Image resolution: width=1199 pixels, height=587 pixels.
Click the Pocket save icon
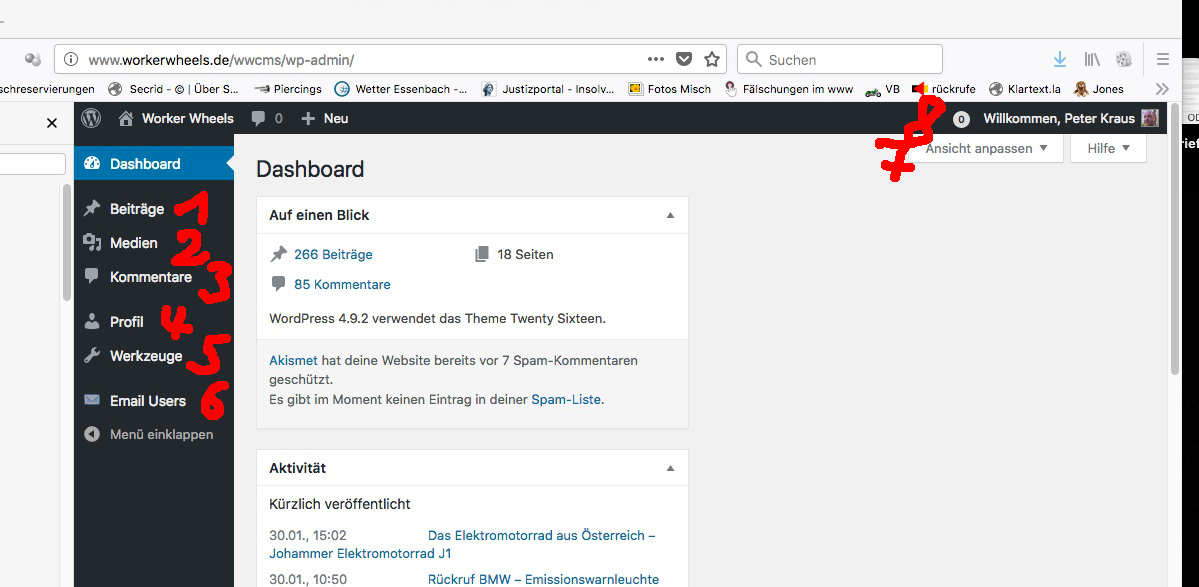point(684,60)
